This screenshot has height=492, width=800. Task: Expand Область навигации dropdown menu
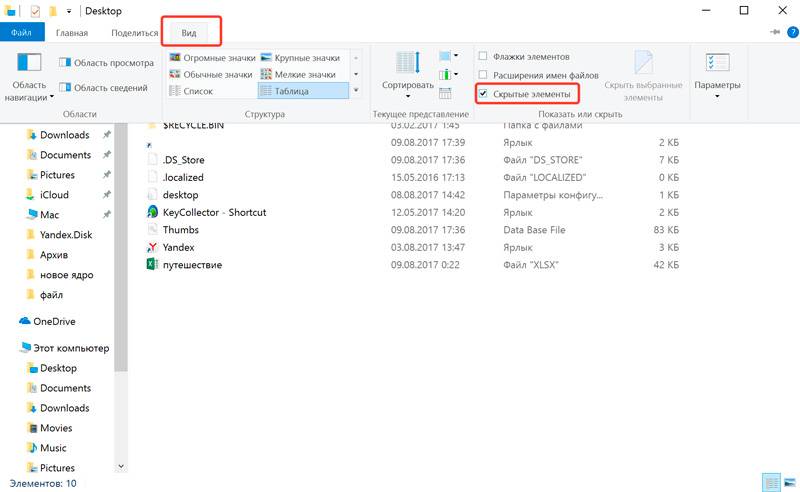[x=50, y=98]
